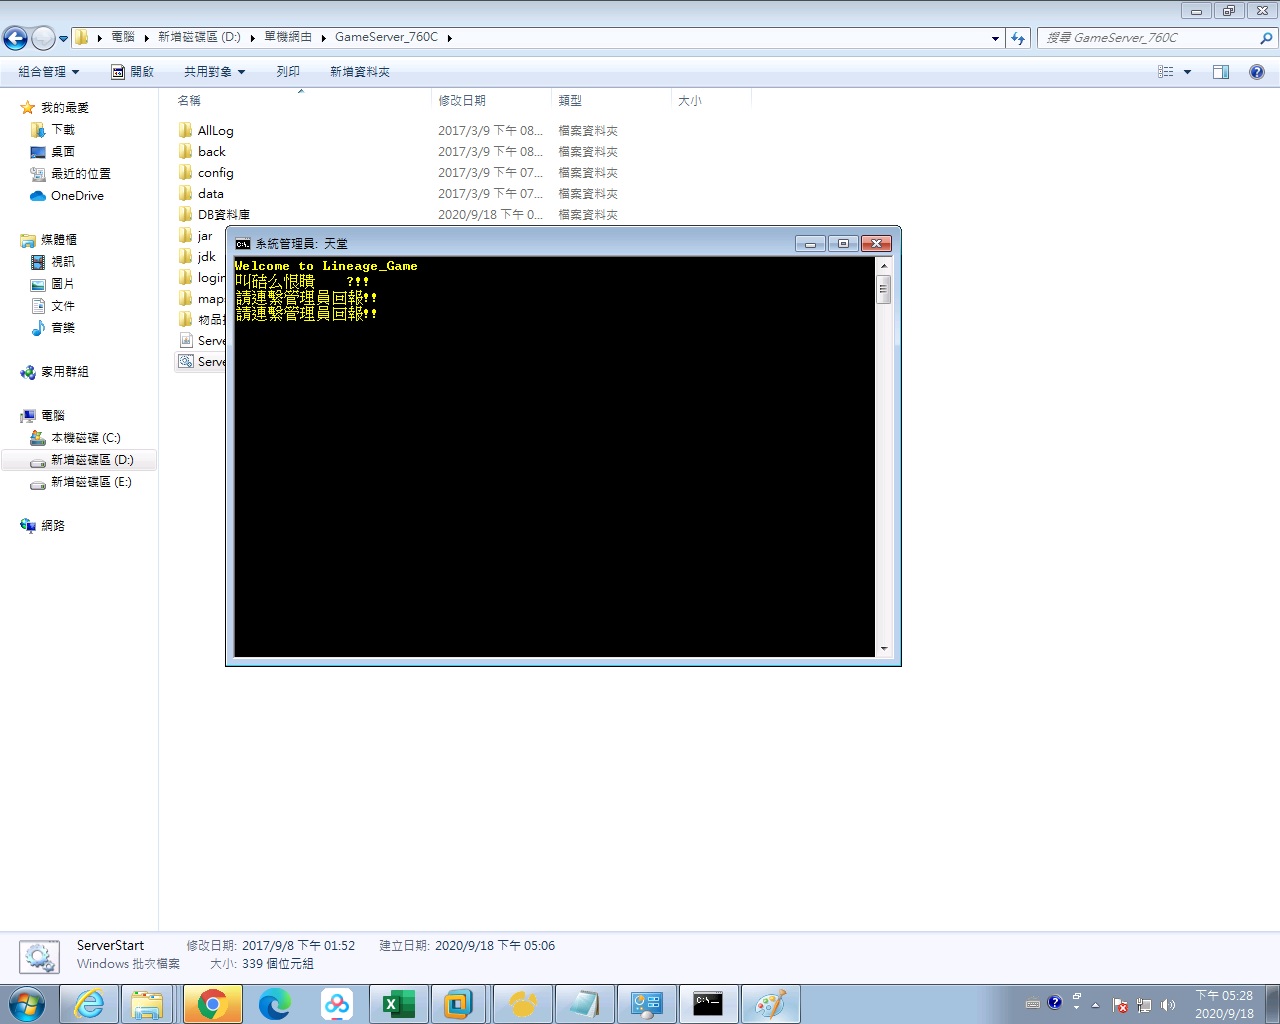Open the 共用對象 dropdown menu
Viewport: 1280px width, 1024px height.
point(214,72)
